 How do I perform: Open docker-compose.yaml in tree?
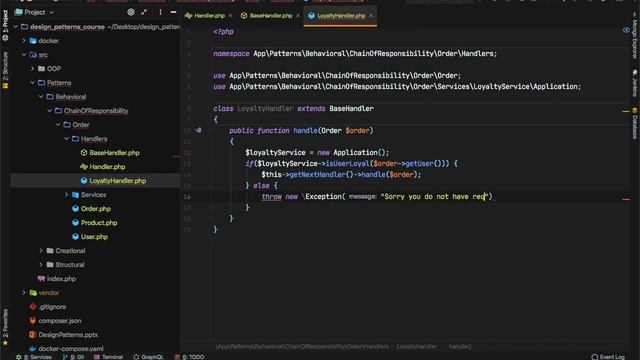coord(71,349)
